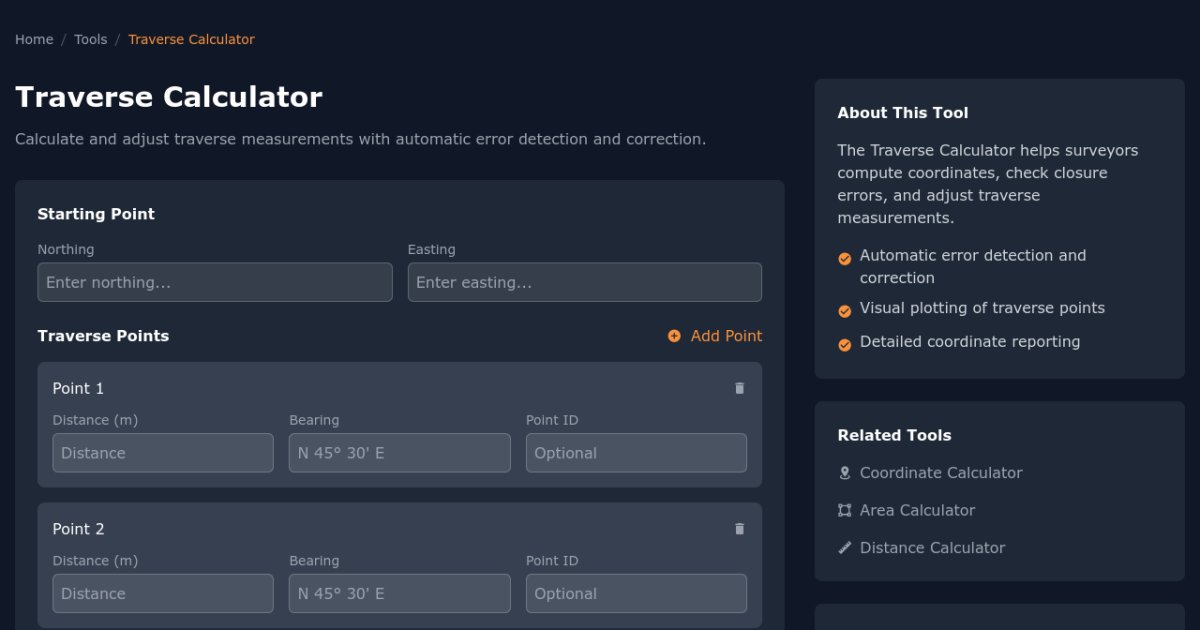1200x630 pixels.
Task: Delete Point 1 with trash icon
Action: pyautogui.click(x=740, y=388)
